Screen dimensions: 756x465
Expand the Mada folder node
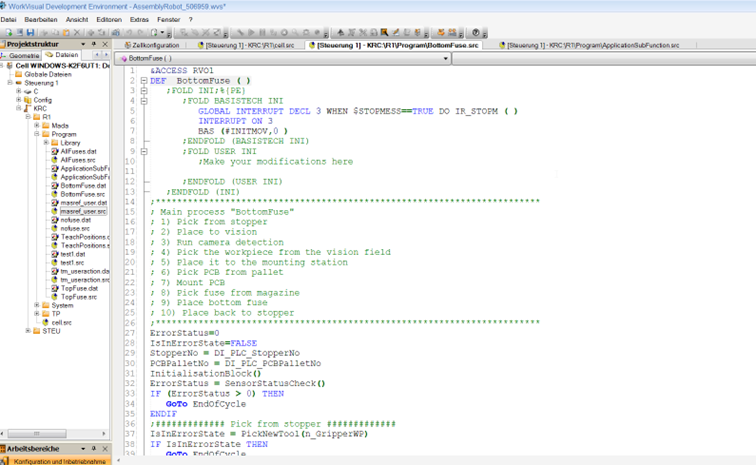pyautogui.click(x=37, y=125)
